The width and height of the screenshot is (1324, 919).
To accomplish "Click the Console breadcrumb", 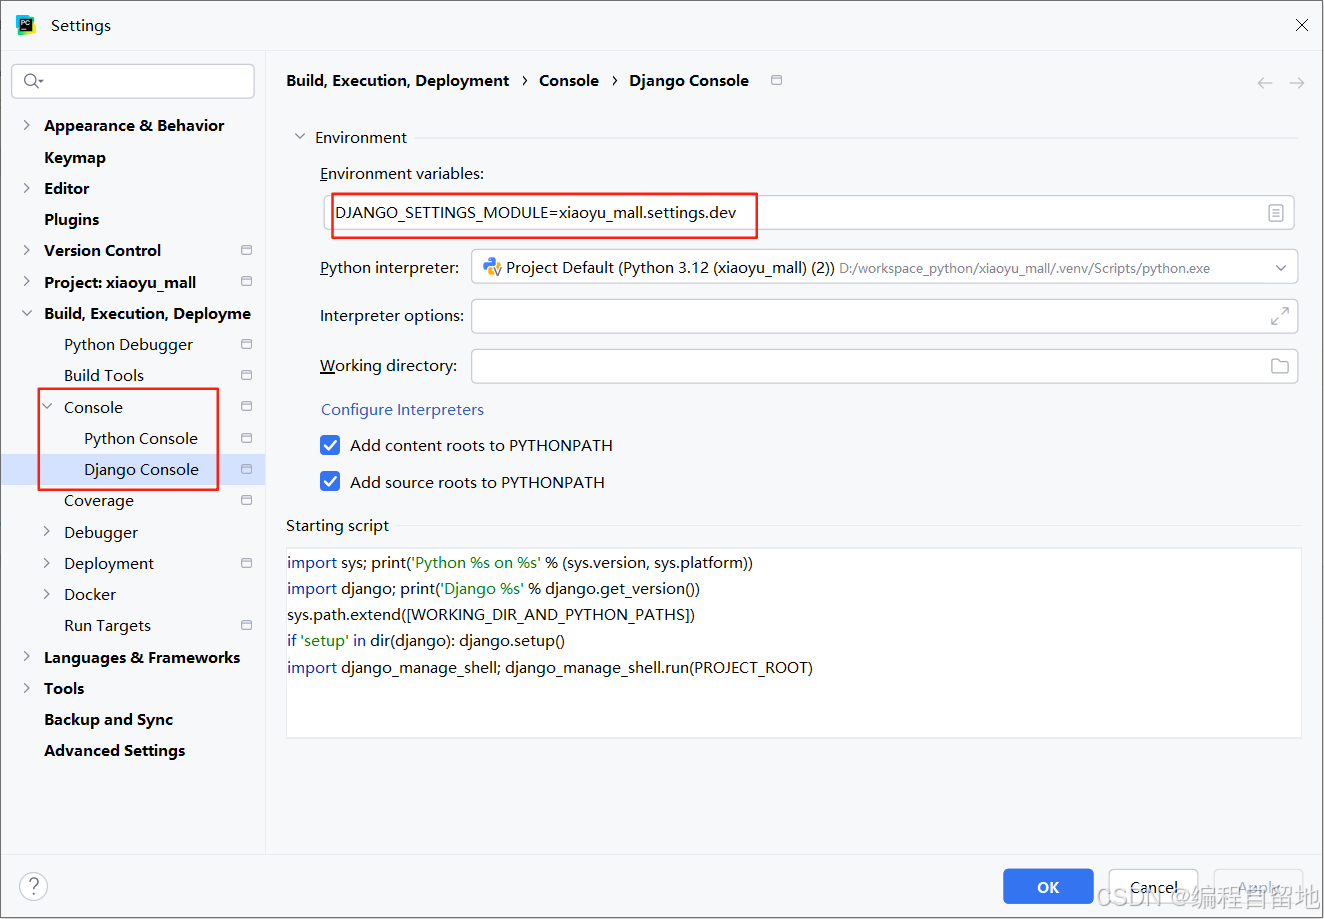I will (x=569, y=80).
